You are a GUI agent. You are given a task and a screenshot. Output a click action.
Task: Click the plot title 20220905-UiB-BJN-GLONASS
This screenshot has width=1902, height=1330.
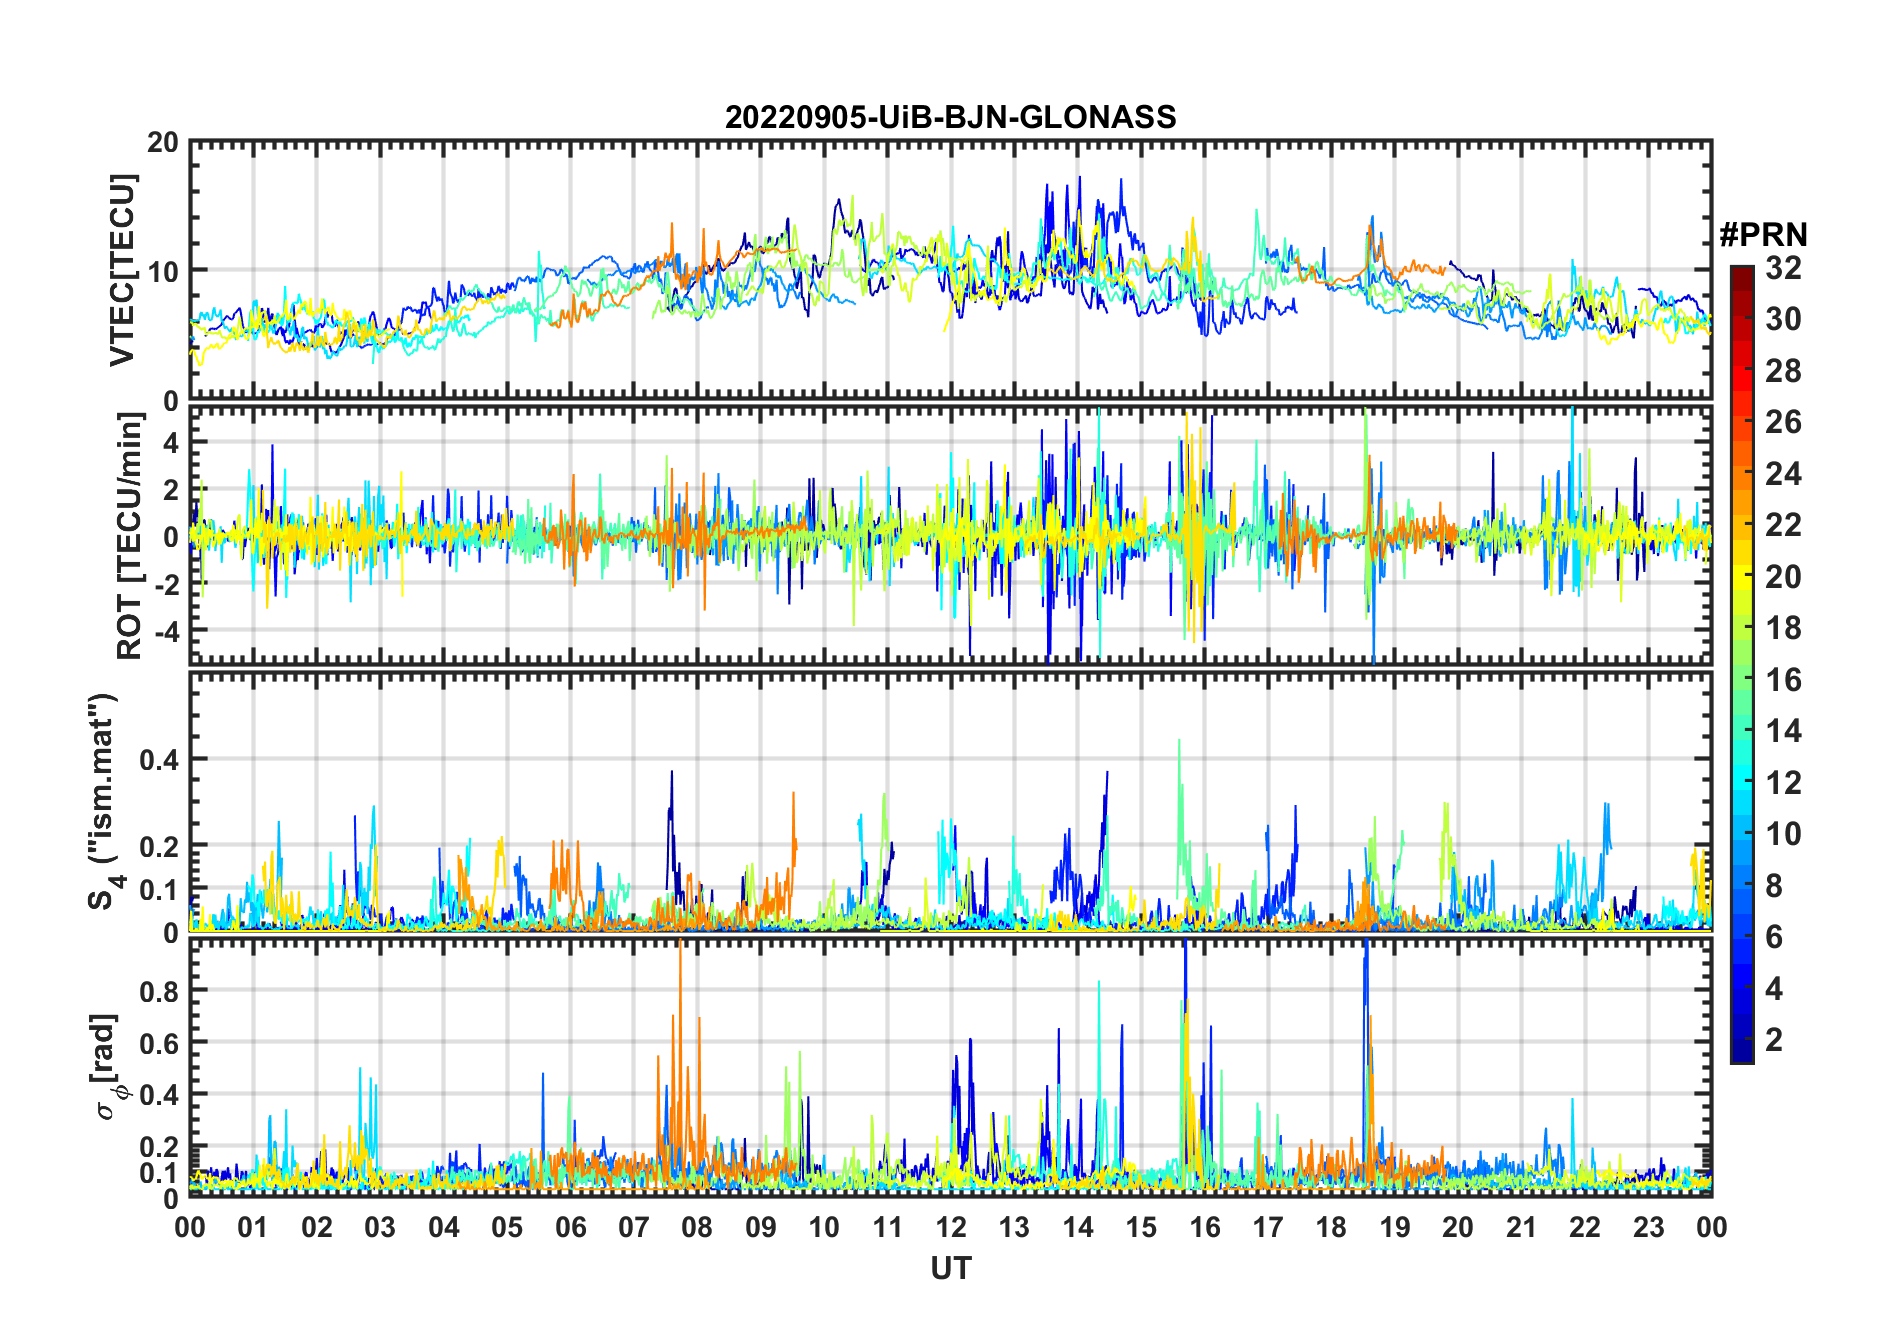point(950,118)
